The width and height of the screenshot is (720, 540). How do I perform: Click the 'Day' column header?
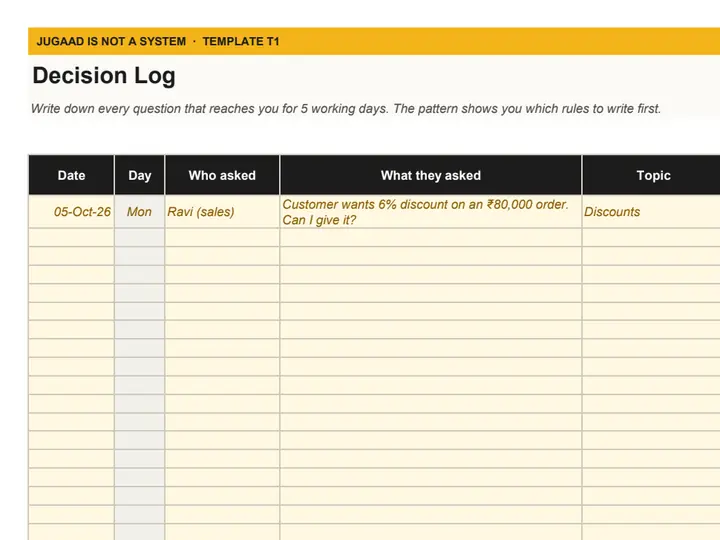coord(140,175)
